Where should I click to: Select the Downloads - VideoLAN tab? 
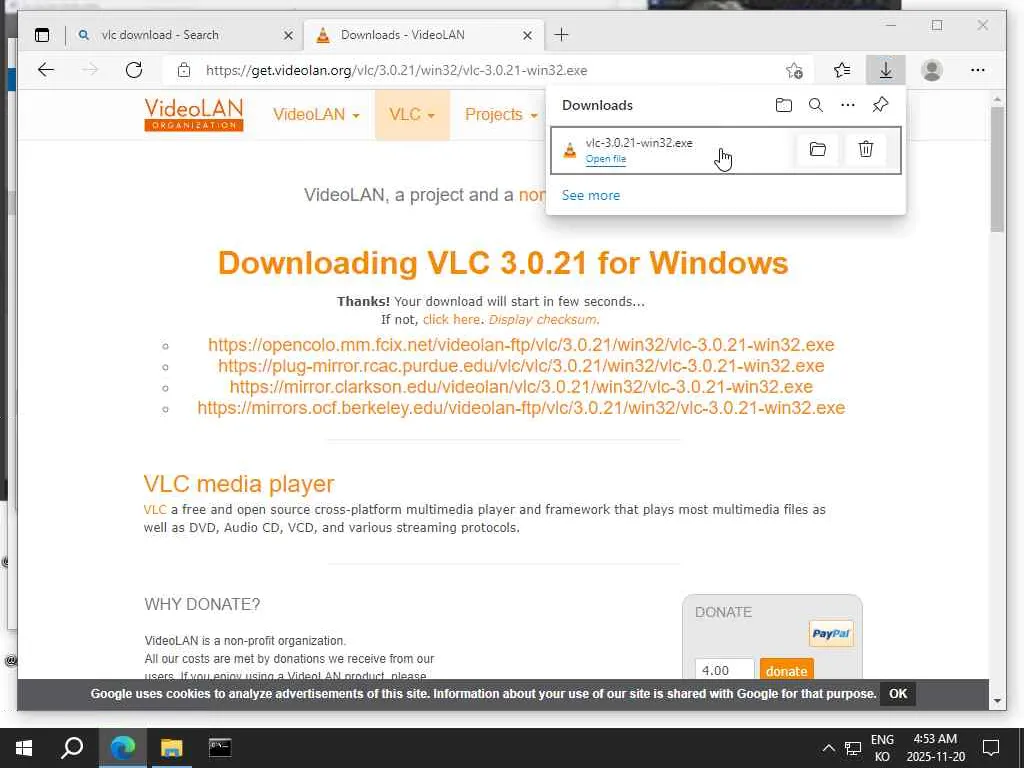(x=423, y=35)
